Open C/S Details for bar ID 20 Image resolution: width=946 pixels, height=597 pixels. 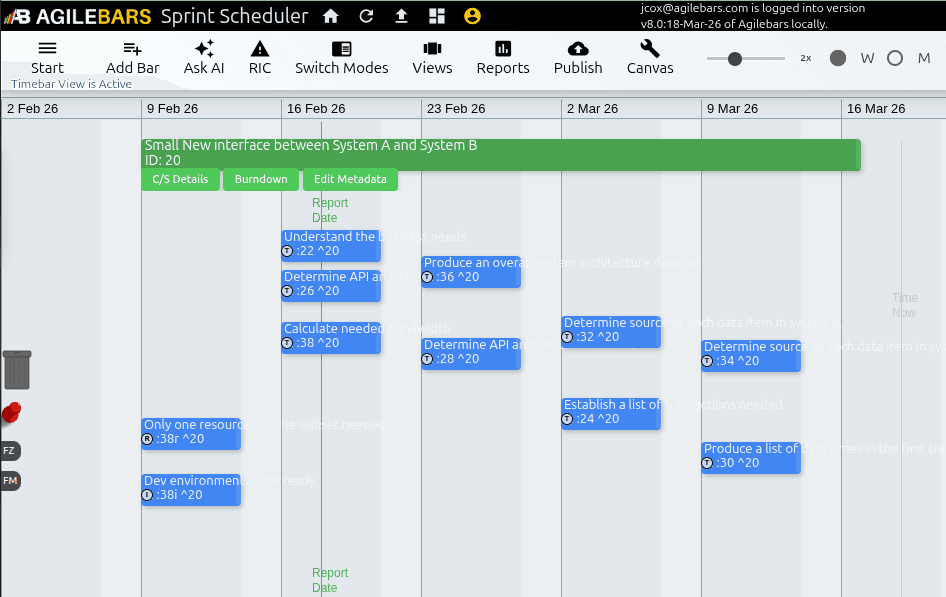click(180, 180)
